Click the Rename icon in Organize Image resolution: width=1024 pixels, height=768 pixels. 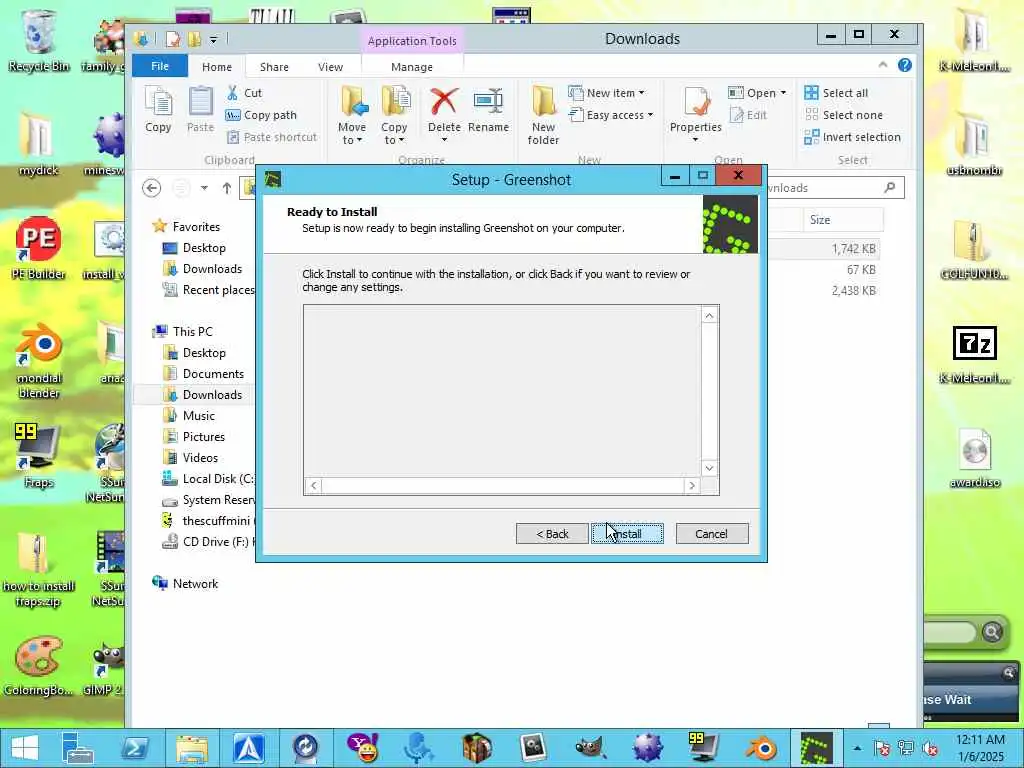point(488,110)
